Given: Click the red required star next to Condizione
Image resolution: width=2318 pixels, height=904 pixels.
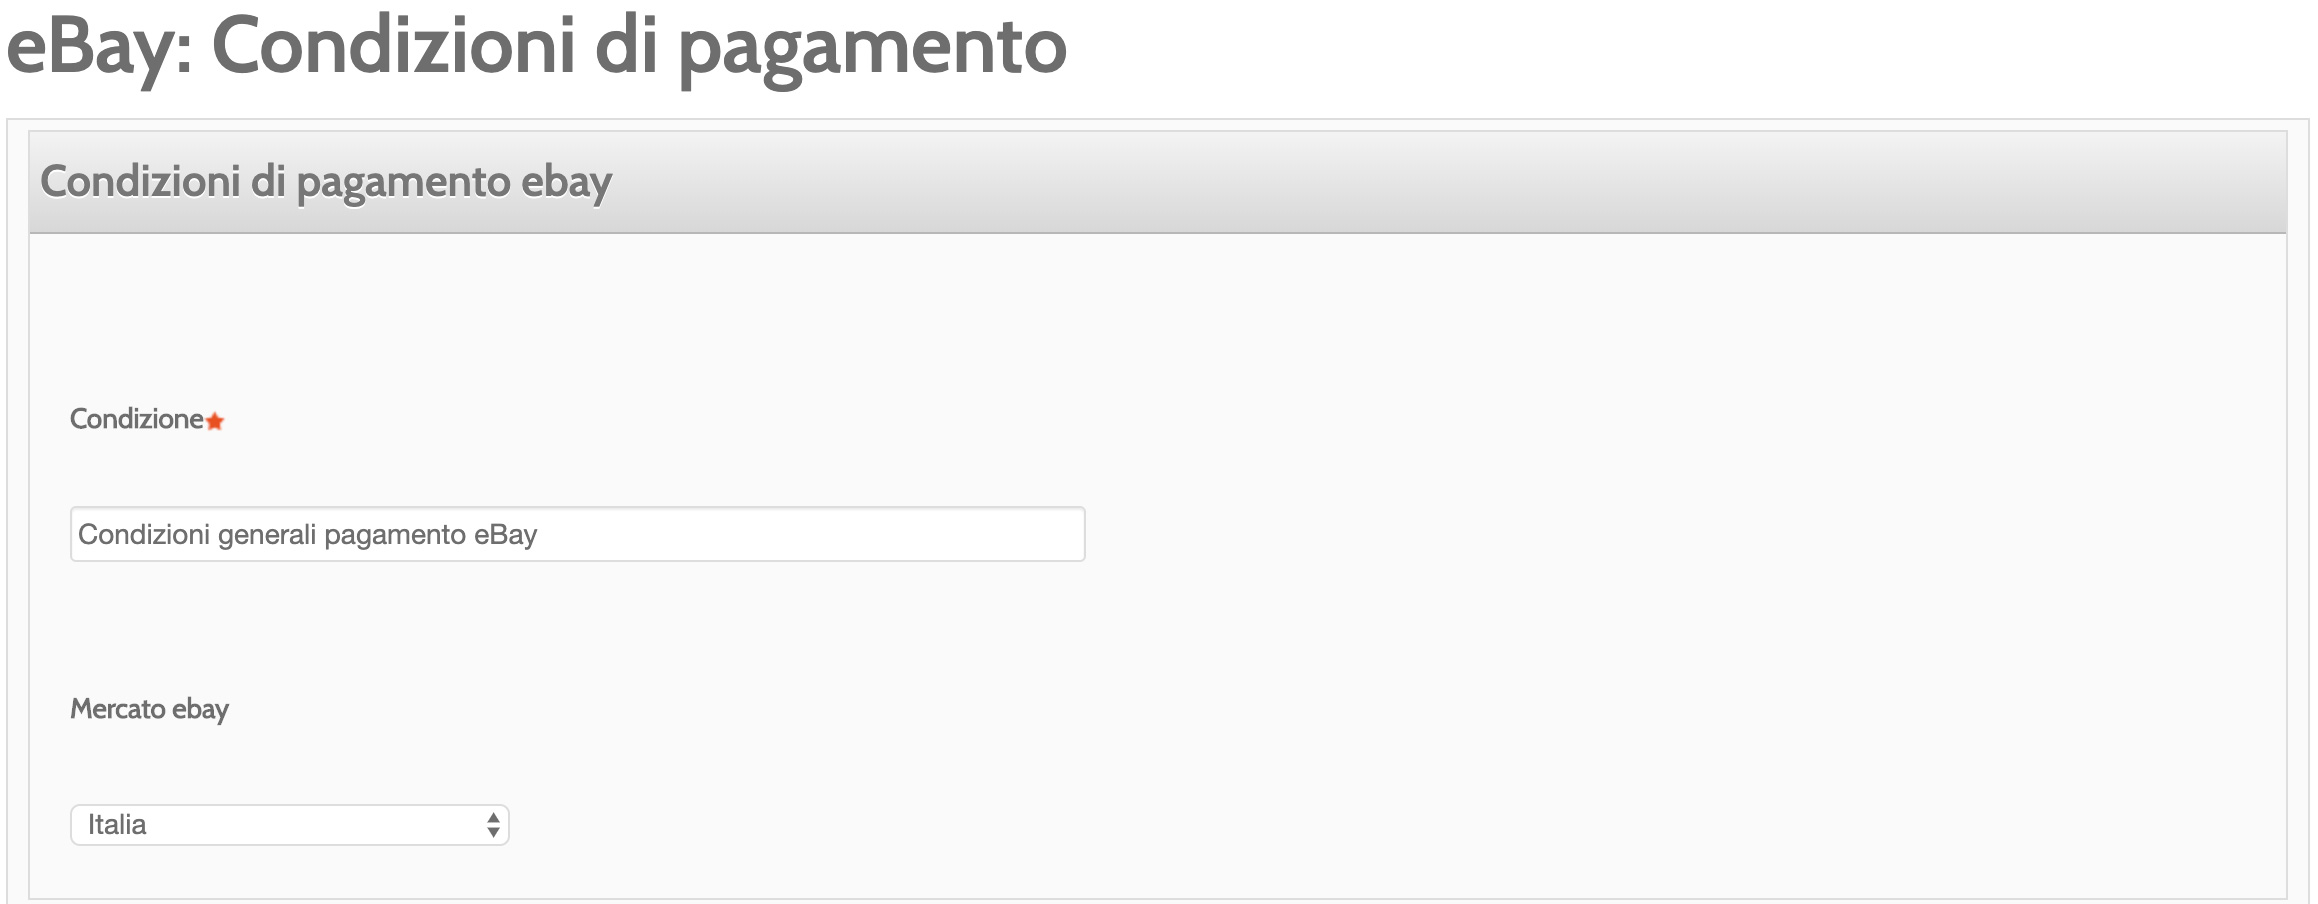Looking at the screenshot, I should click(x=215, y=421).
